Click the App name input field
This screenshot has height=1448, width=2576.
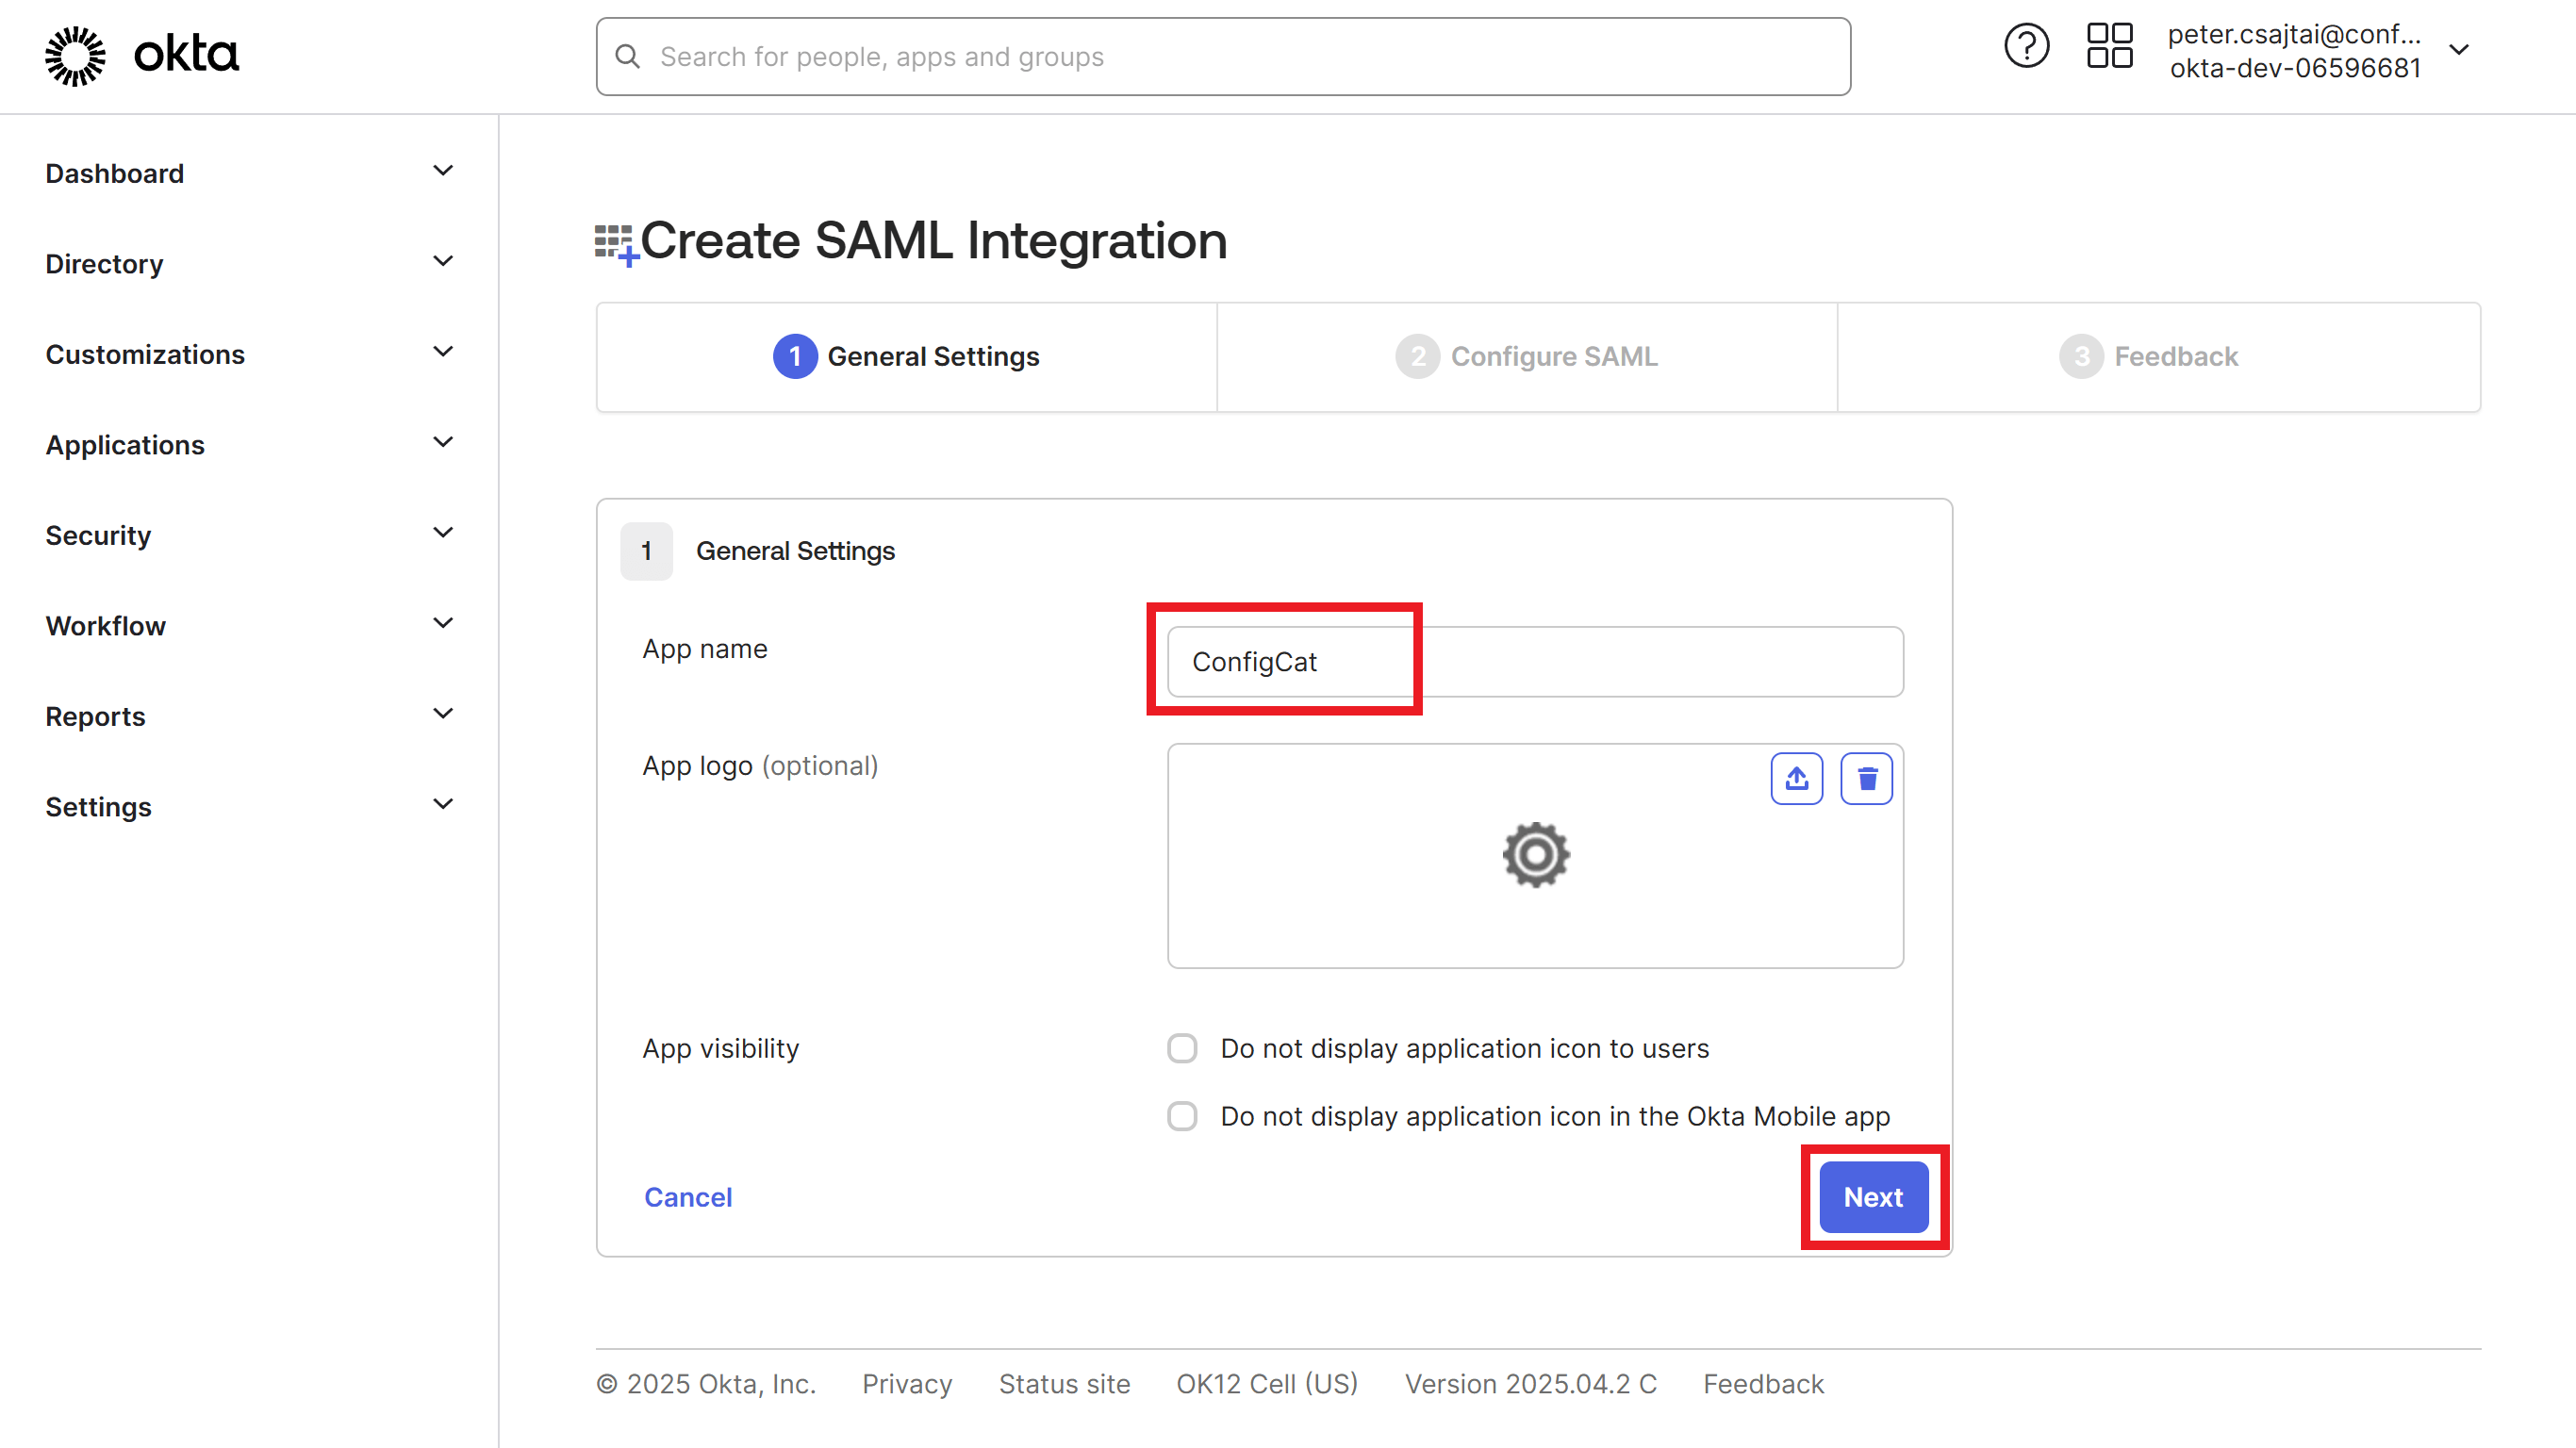[1534, 662]
